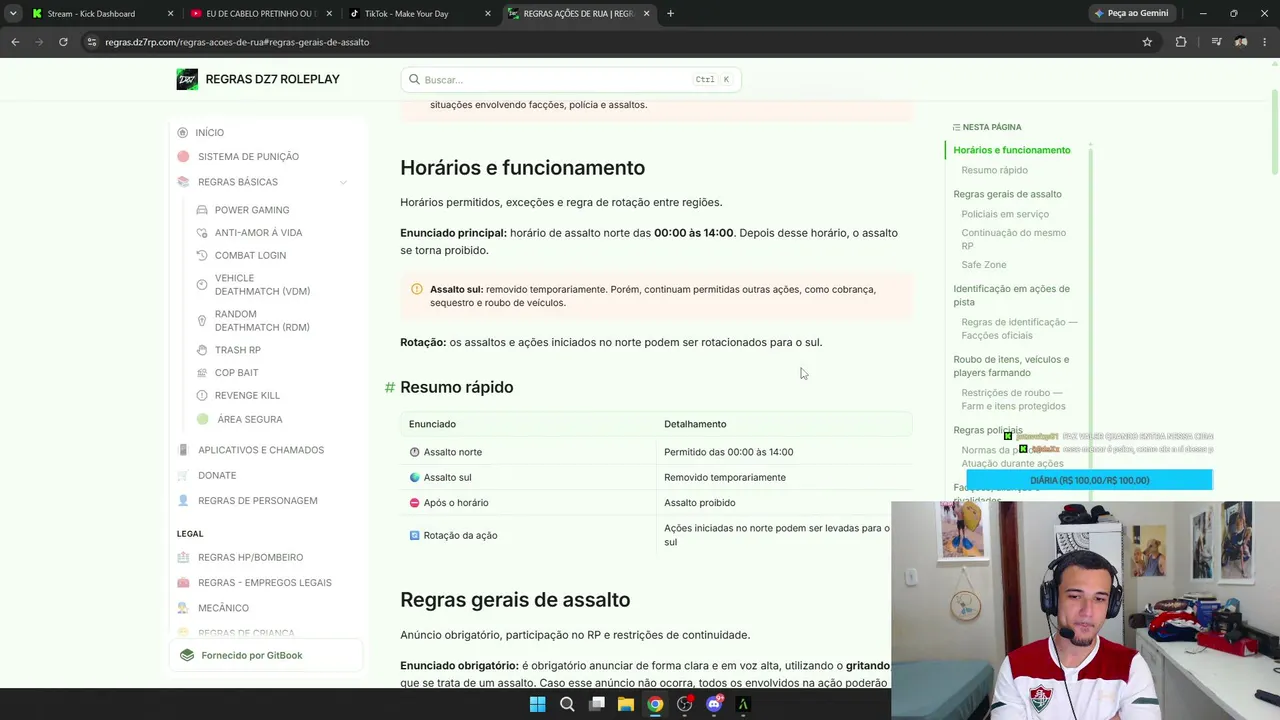
Task: Jump to Resumo rápido in page outline
Action: coord(994,170)
